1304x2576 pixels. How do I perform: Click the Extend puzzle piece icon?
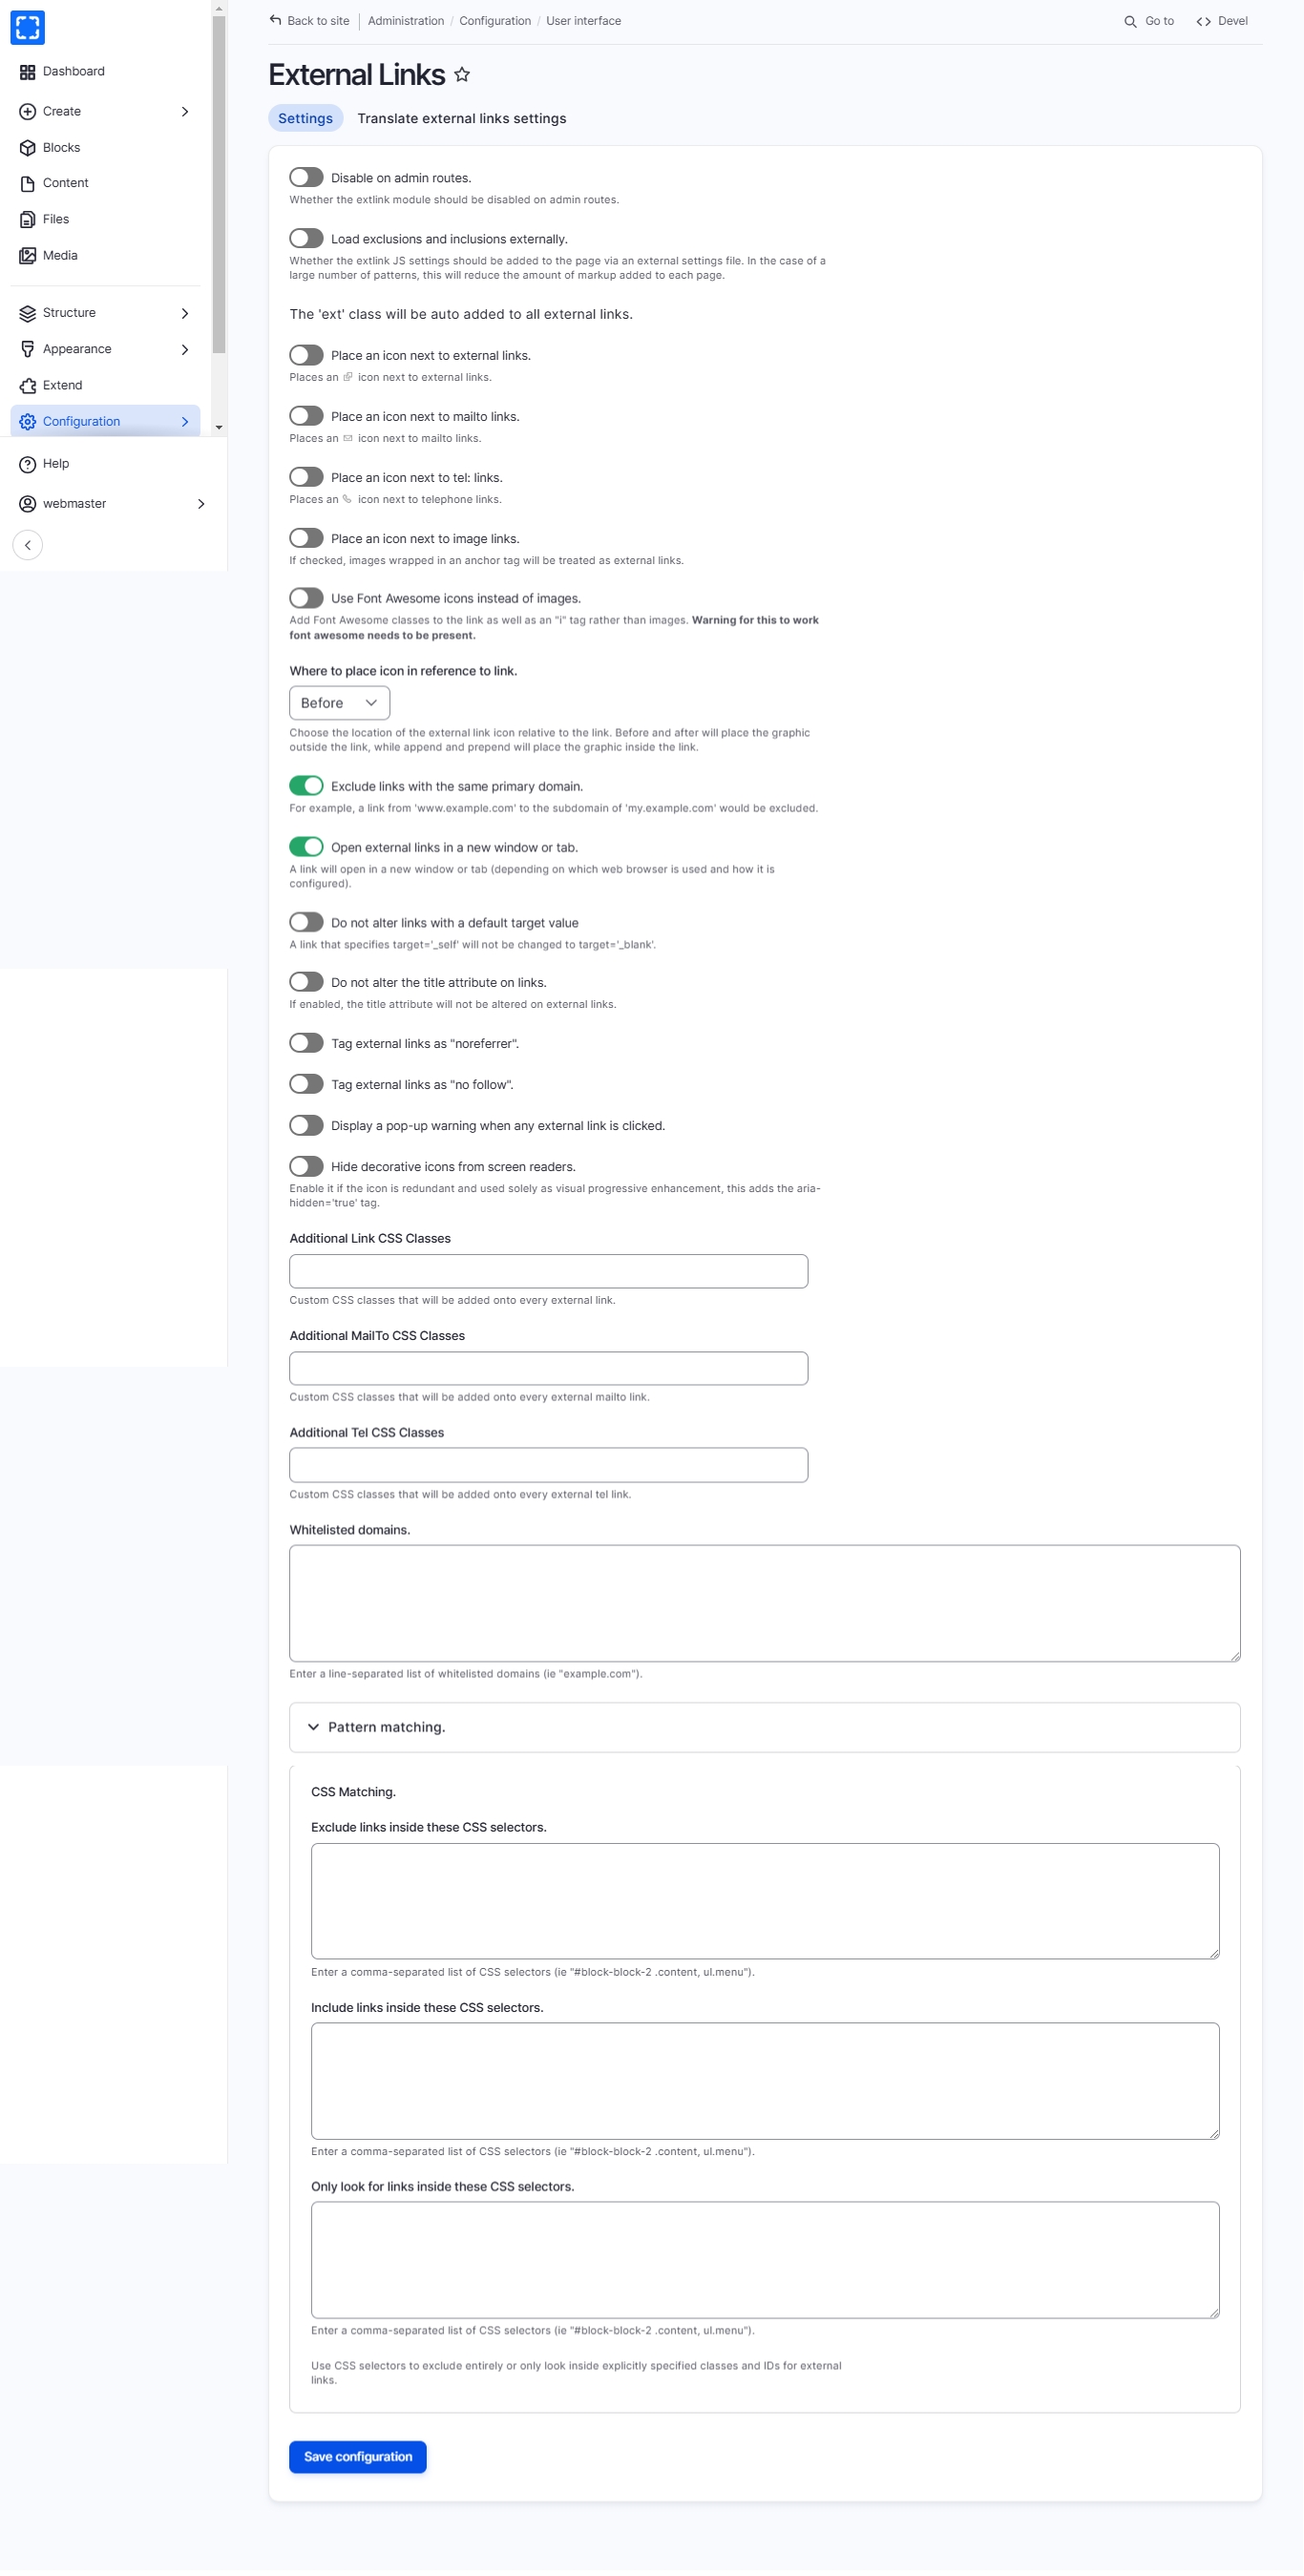click(28, 386)
